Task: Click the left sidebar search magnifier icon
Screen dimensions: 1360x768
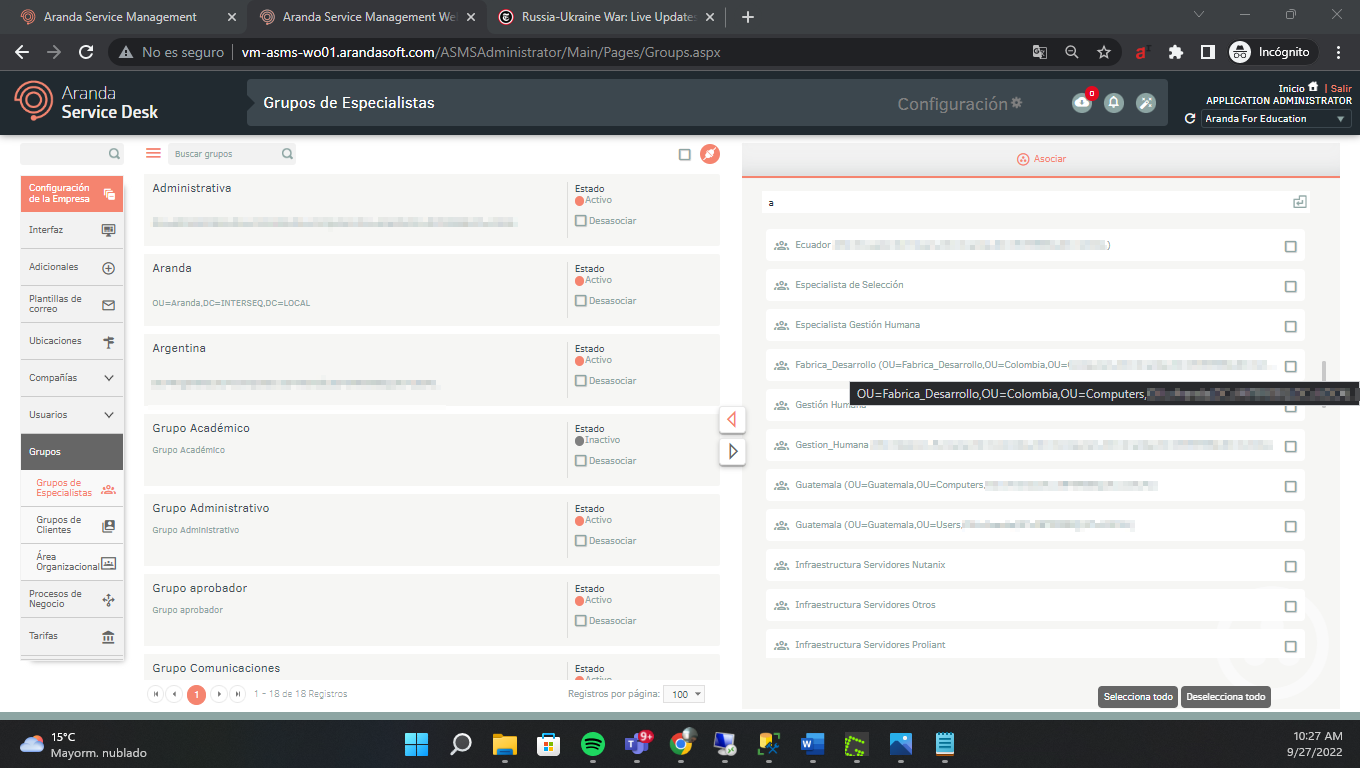Action: tap(114, 154)
